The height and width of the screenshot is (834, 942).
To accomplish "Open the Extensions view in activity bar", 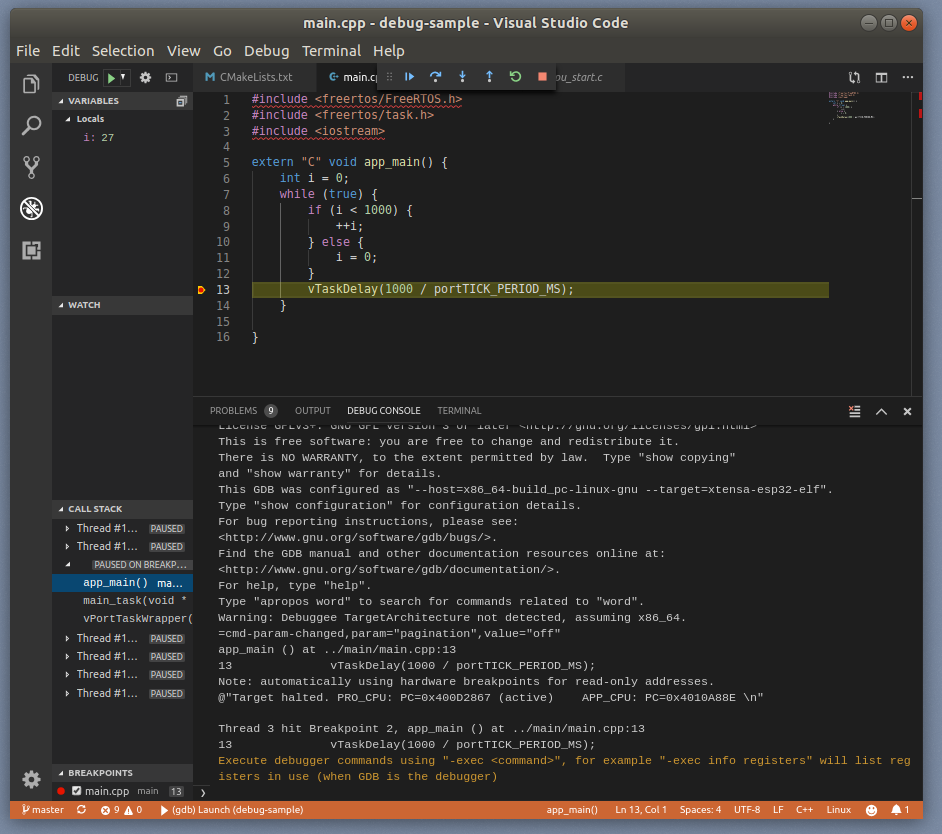I will tap(31, 250).
